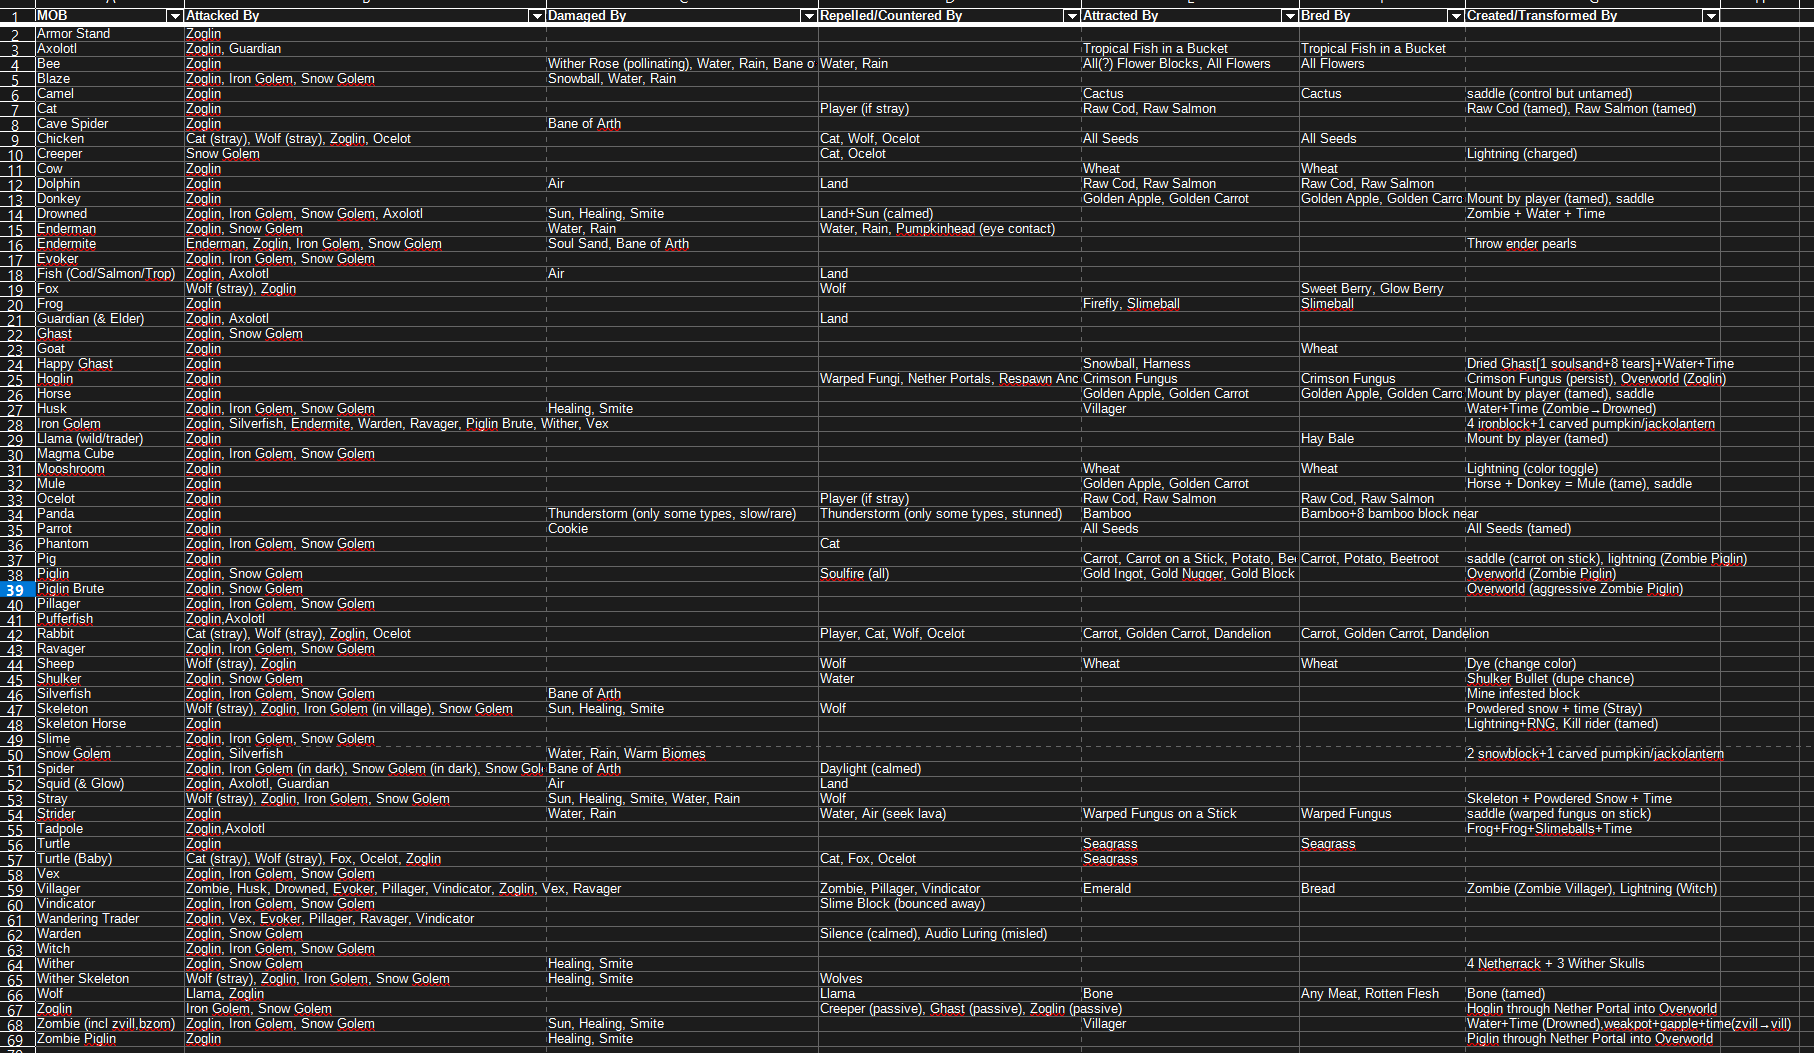Select the '4 ironblock+1 carved pumpkin/jackolantern' cell
Viewport: 1814px width, 1053px height.
coord(1592,424)
